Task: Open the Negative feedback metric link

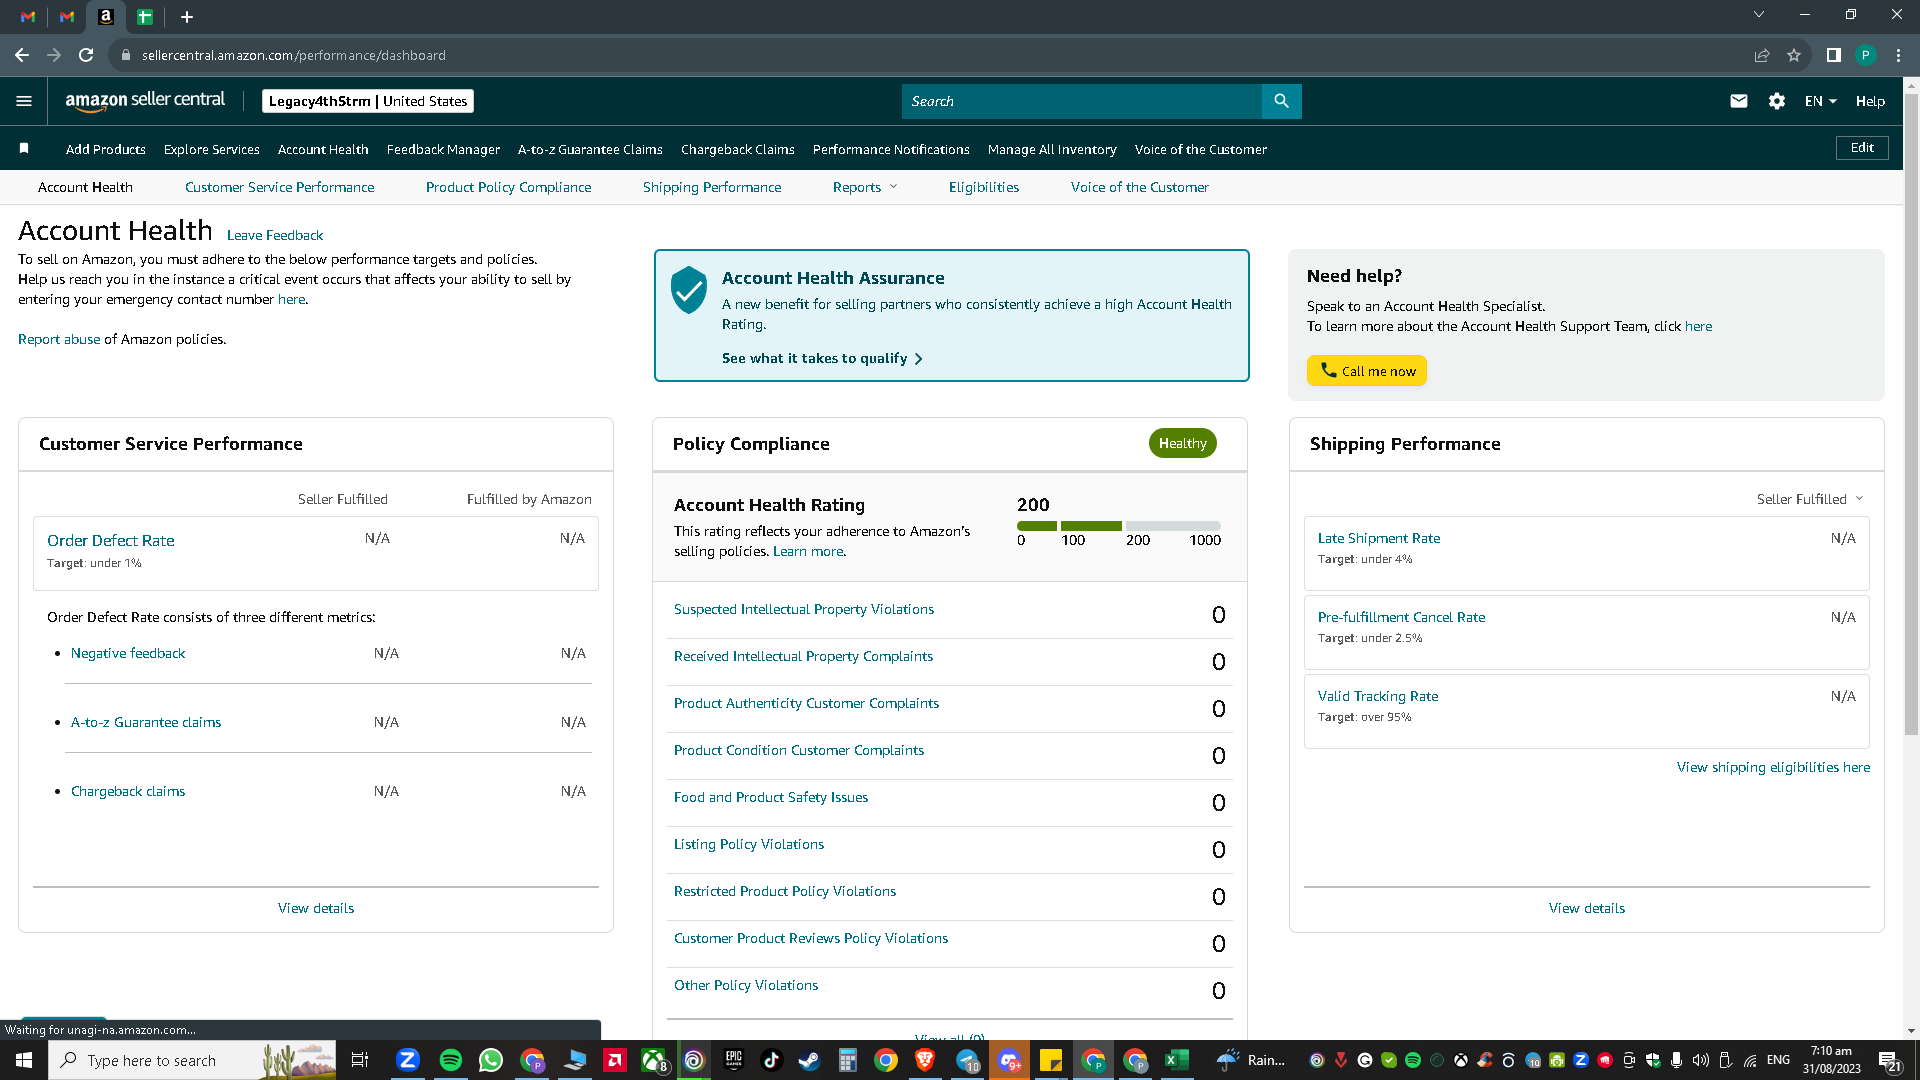Action: click(128, 653)
